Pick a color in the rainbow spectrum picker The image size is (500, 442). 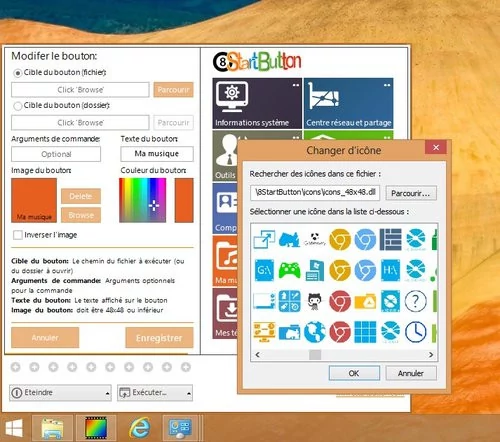pos(143,200)
